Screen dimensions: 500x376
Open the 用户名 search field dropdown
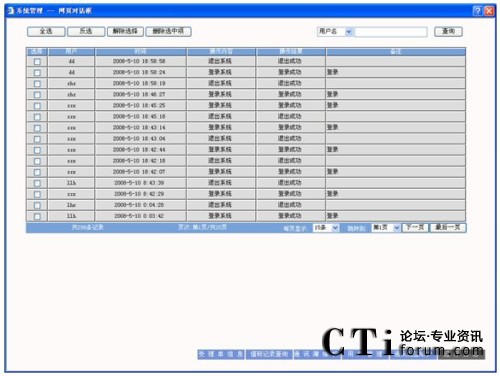349,32
